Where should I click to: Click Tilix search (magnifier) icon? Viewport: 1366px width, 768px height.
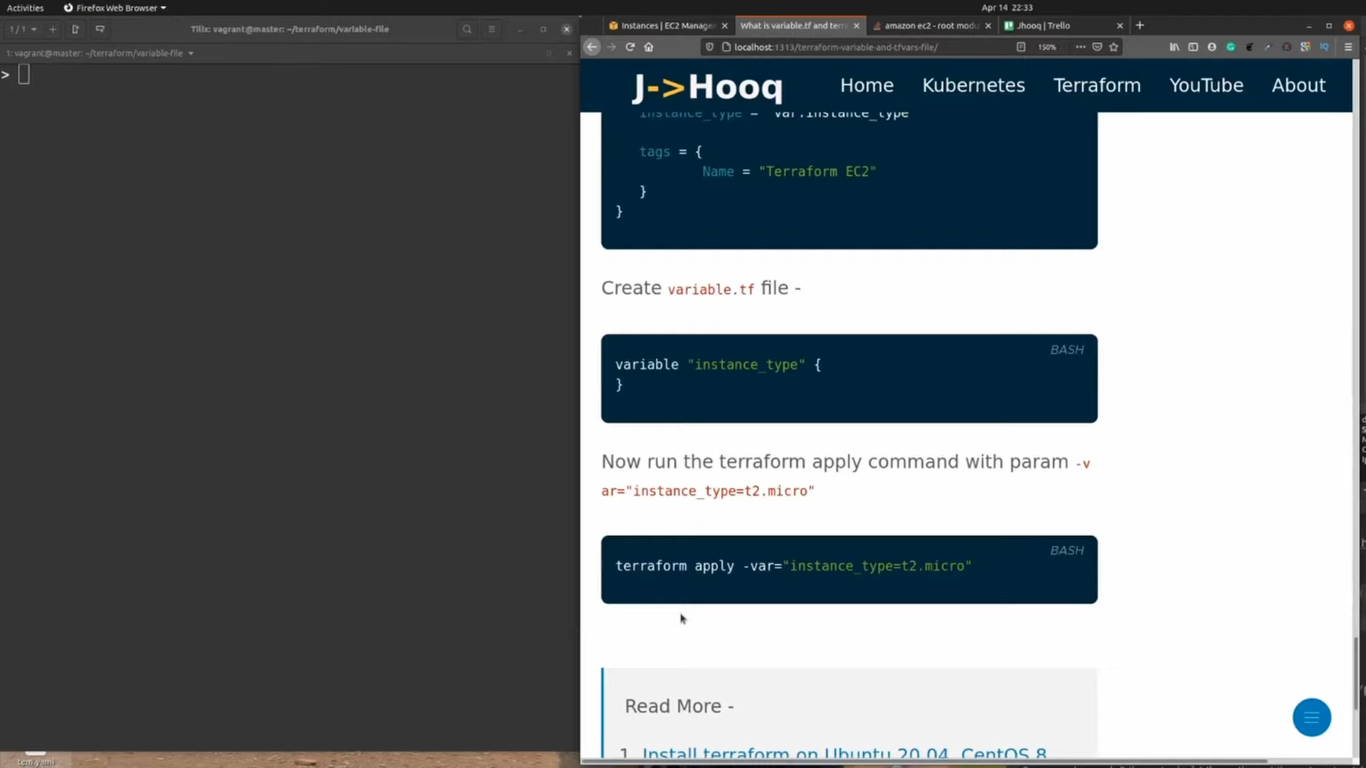tap(467, 29)
